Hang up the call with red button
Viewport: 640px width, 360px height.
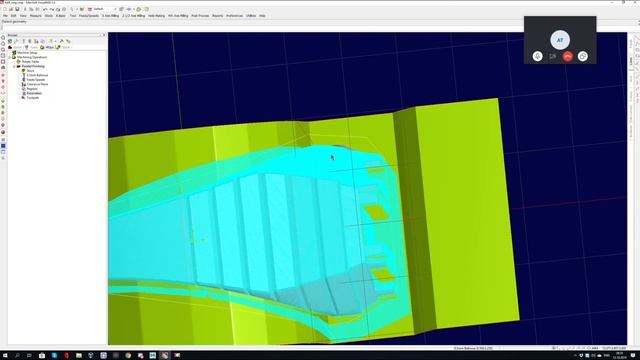(568, 56)
